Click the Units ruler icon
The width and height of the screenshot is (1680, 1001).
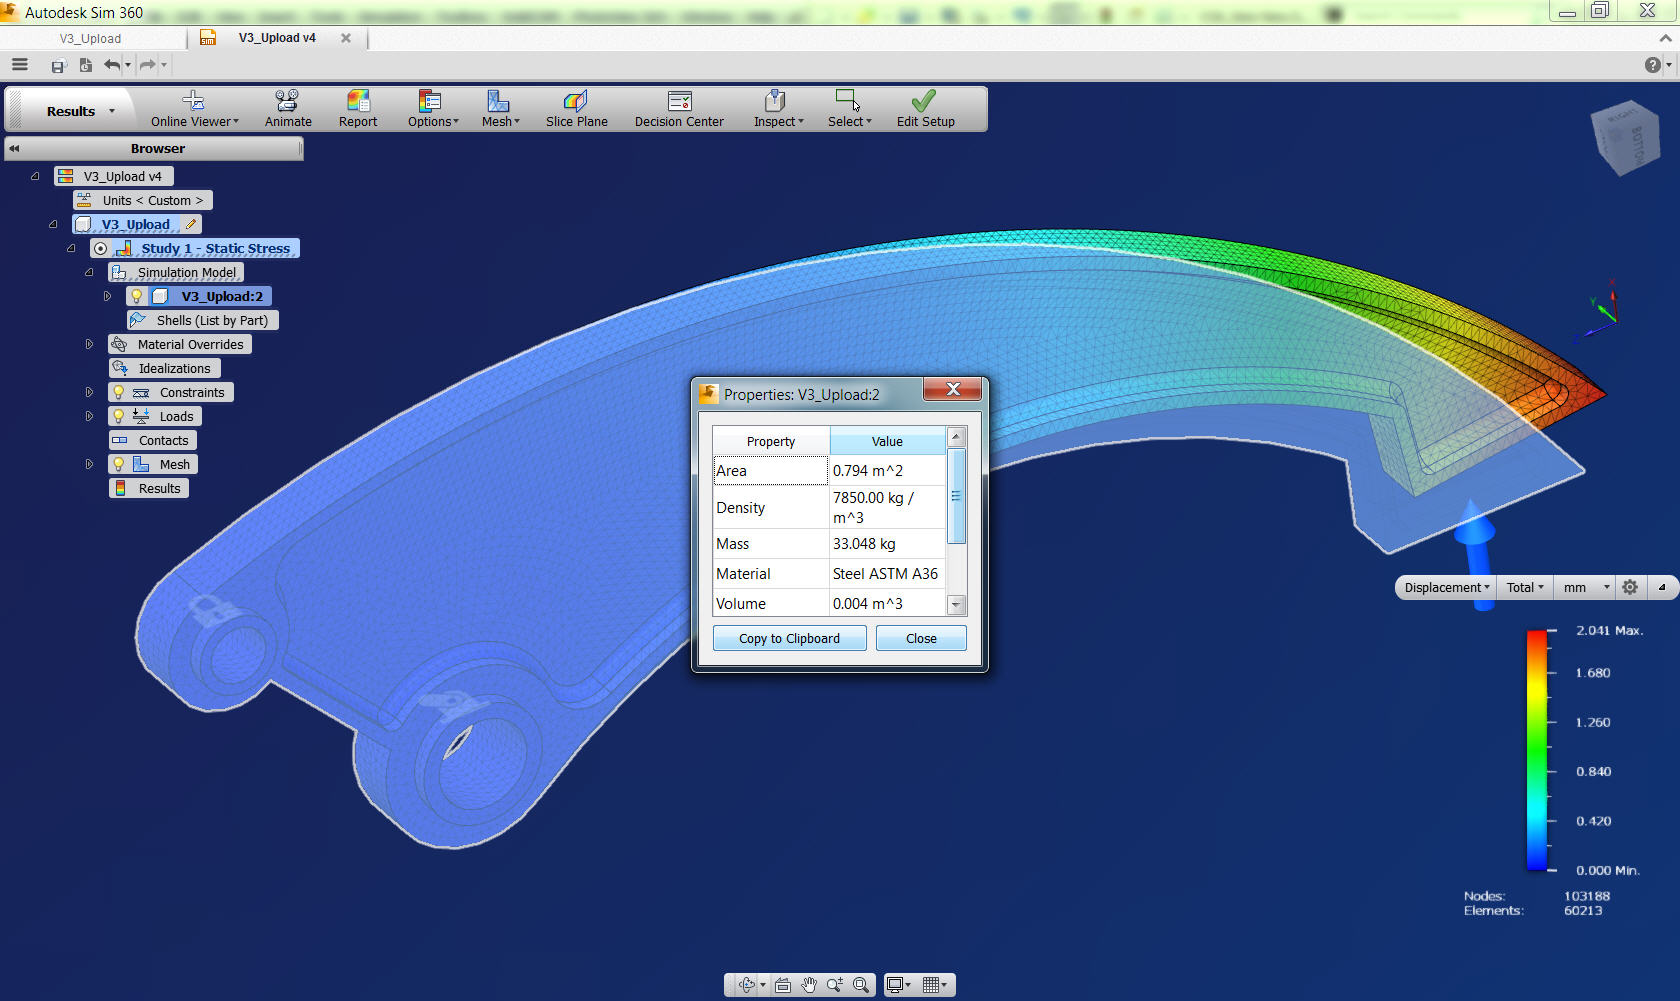(x=84, y=200)
